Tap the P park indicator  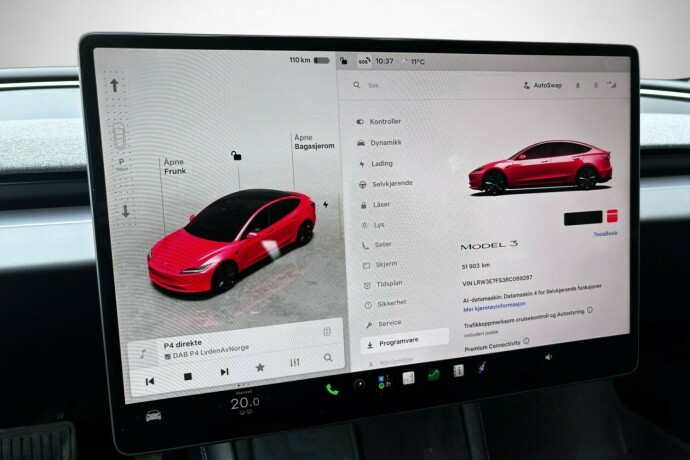[121, 162]
